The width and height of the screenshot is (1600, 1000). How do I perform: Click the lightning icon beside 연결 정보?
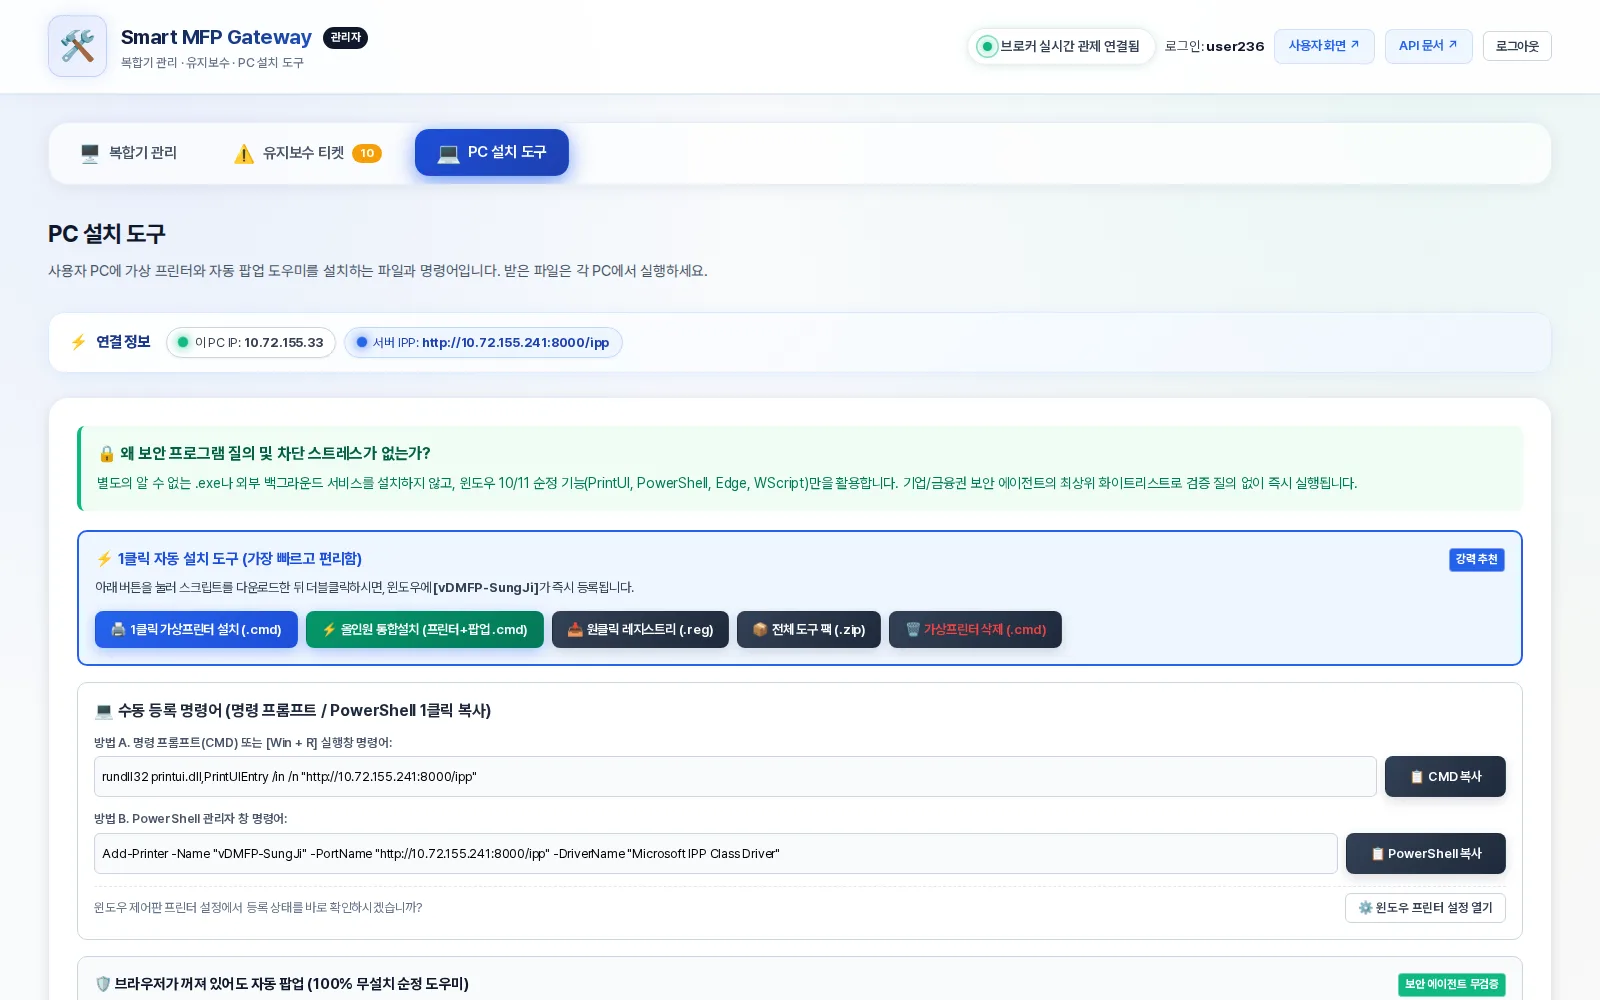78,342
